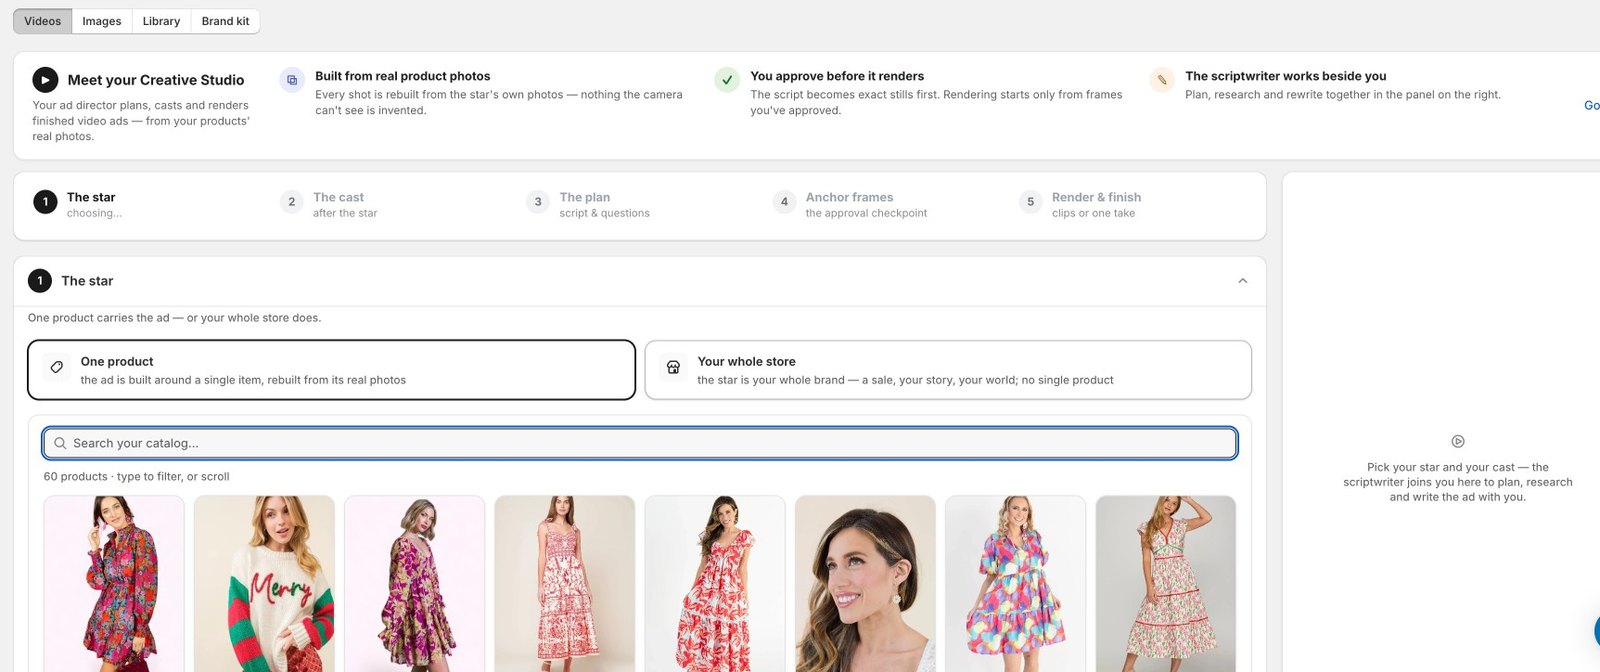This screenshot has width=1600, height=672.
Task: Click the green checkmark icon for You approve before it renders
Action: click(727, 80)
